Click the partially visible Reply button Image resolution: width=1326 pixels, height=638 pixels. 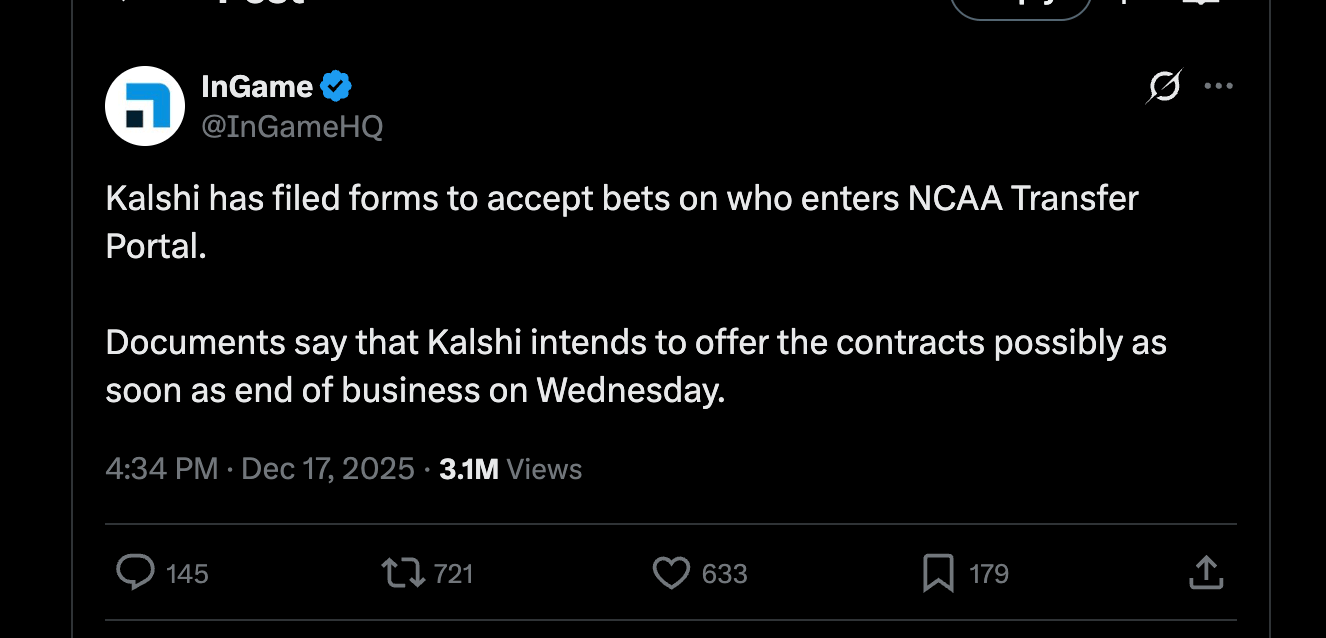tap(1020, 6)
